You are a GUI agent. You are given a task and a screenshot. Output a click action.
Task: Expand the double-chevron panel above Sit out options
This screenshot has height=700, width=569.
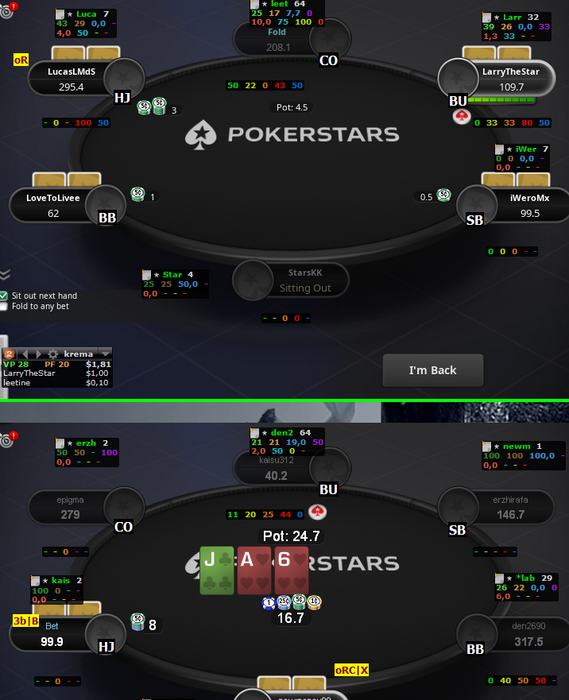pos(4,275)
